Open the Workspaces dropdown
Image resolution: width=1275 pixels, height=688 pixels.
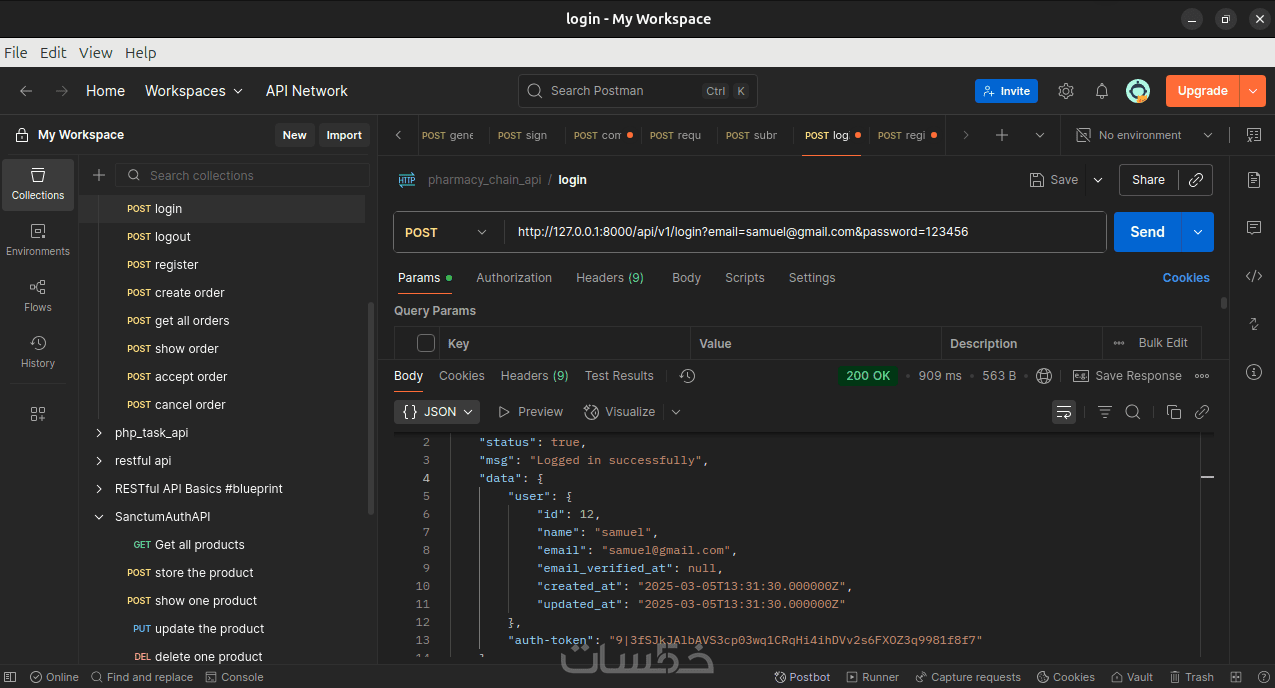point(194,91)
